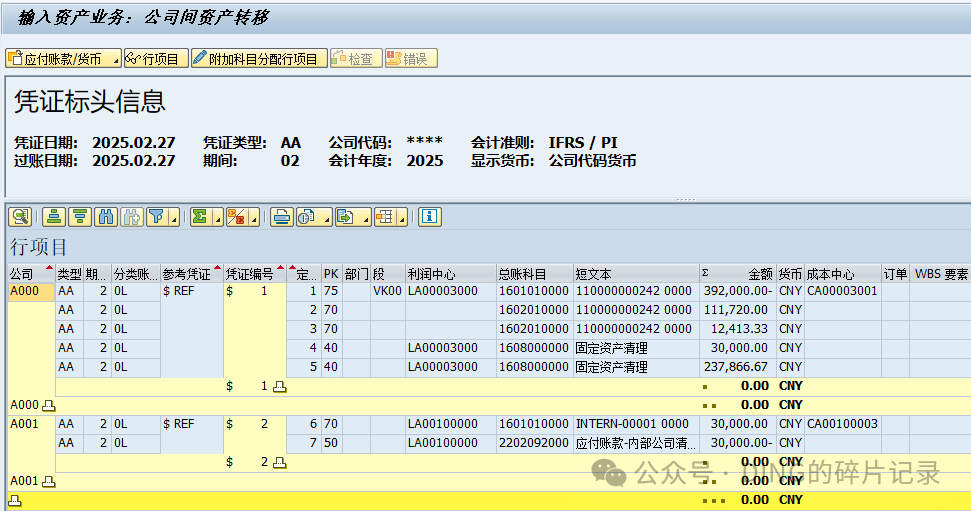Open the 应付账款/货币 dropdown arrow
The image size is (971, 511).
pyautogui.click(x=115, y=61)
